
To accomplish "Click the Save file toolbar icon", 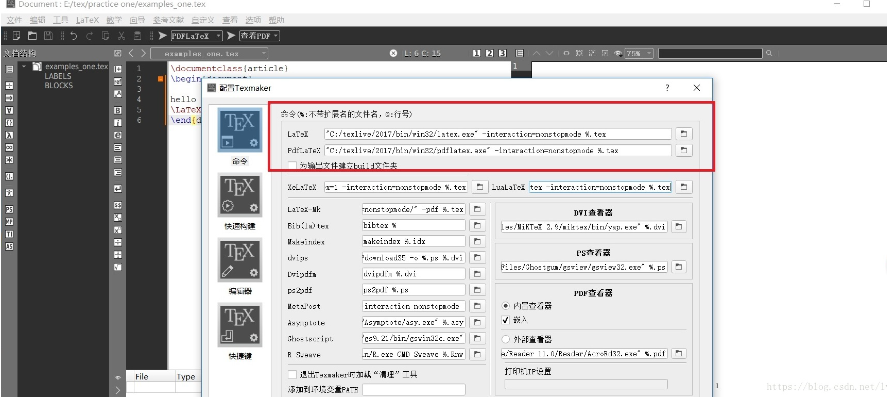I will pos(49,36).
